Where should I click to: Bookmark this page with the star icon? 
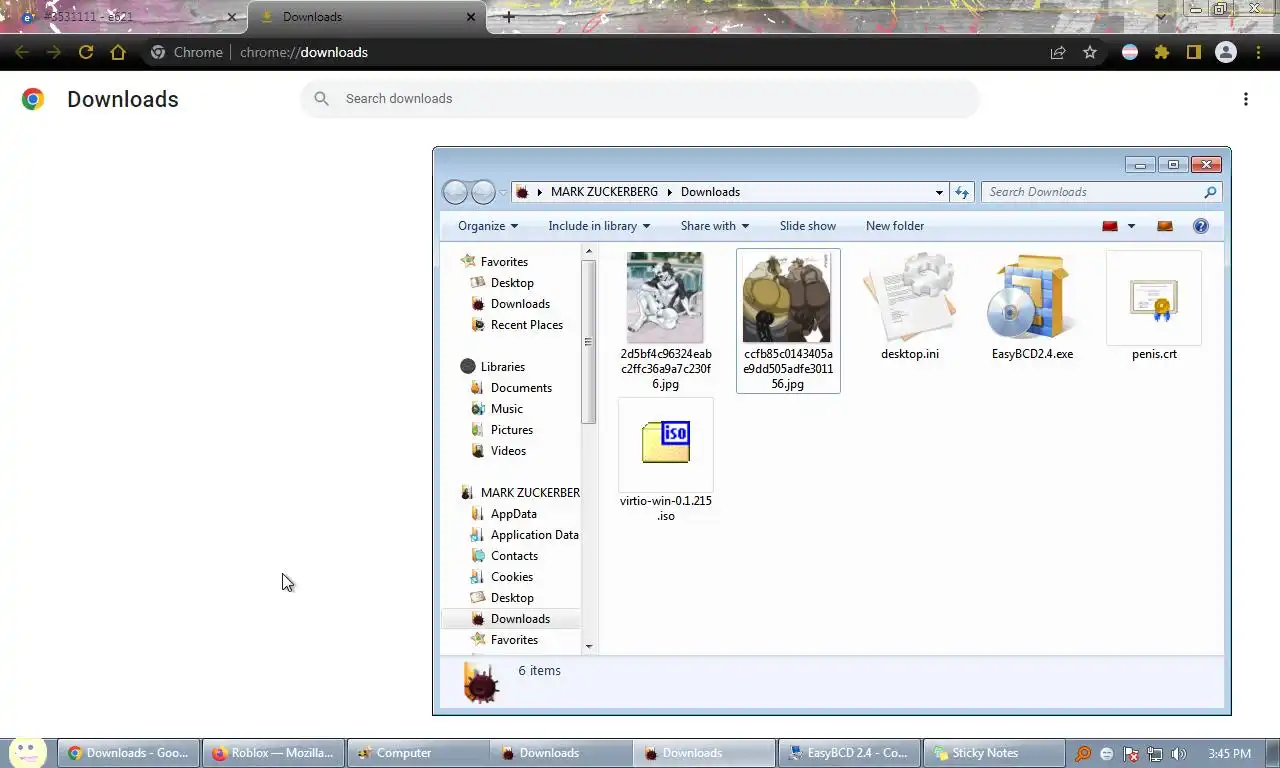[x=1090, y=52]
